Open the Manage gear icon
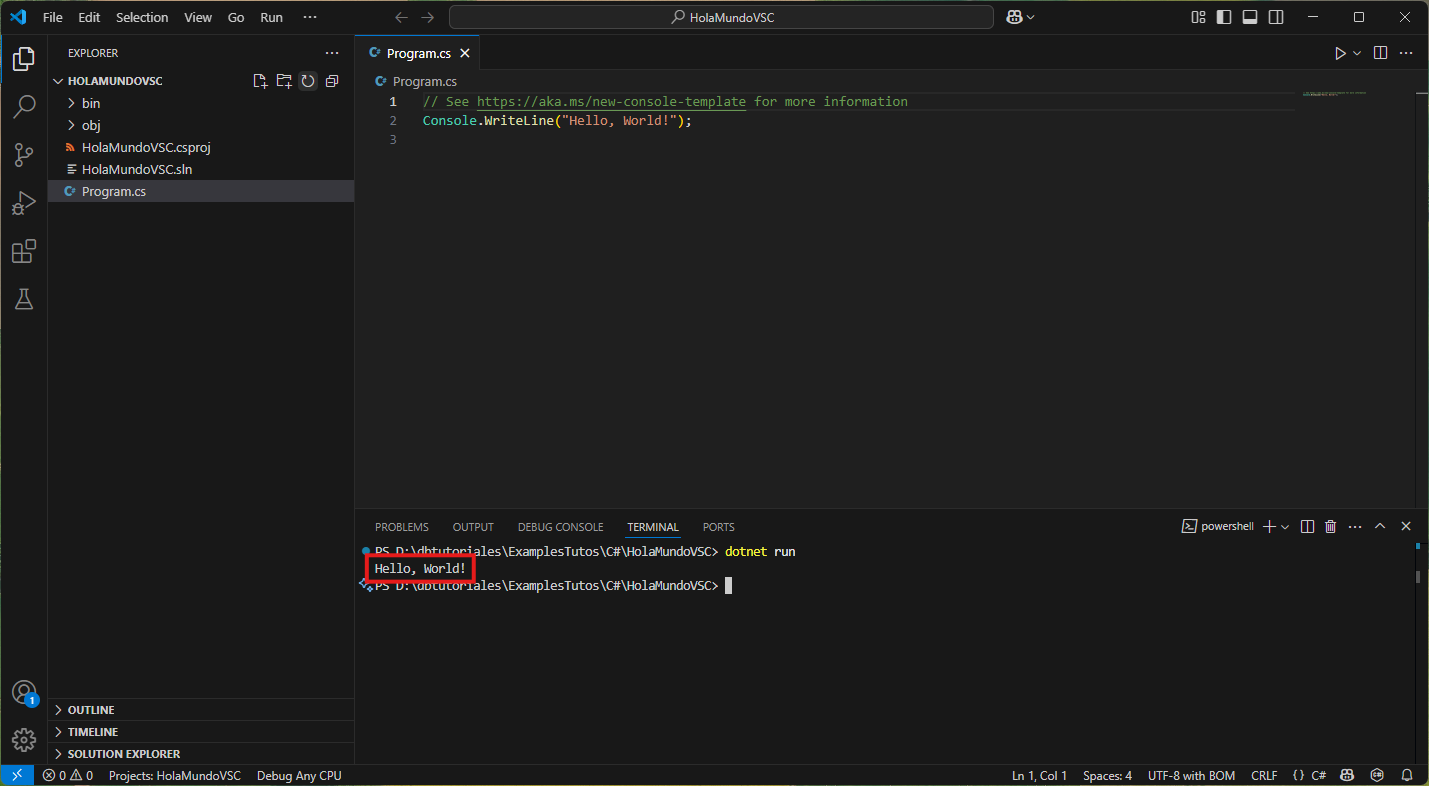Image resolution: width=1429 pixels, height=786 pixels. pyautogui.click(x=24, y=740)
